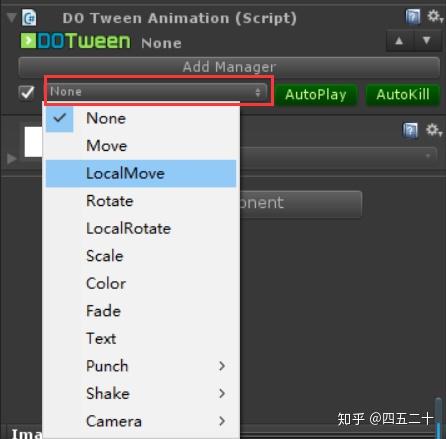Click the C# script icon for DOTween Animation
Viewport: 446px width, 439px height.
pyautogui.click(x=29, y=18)
